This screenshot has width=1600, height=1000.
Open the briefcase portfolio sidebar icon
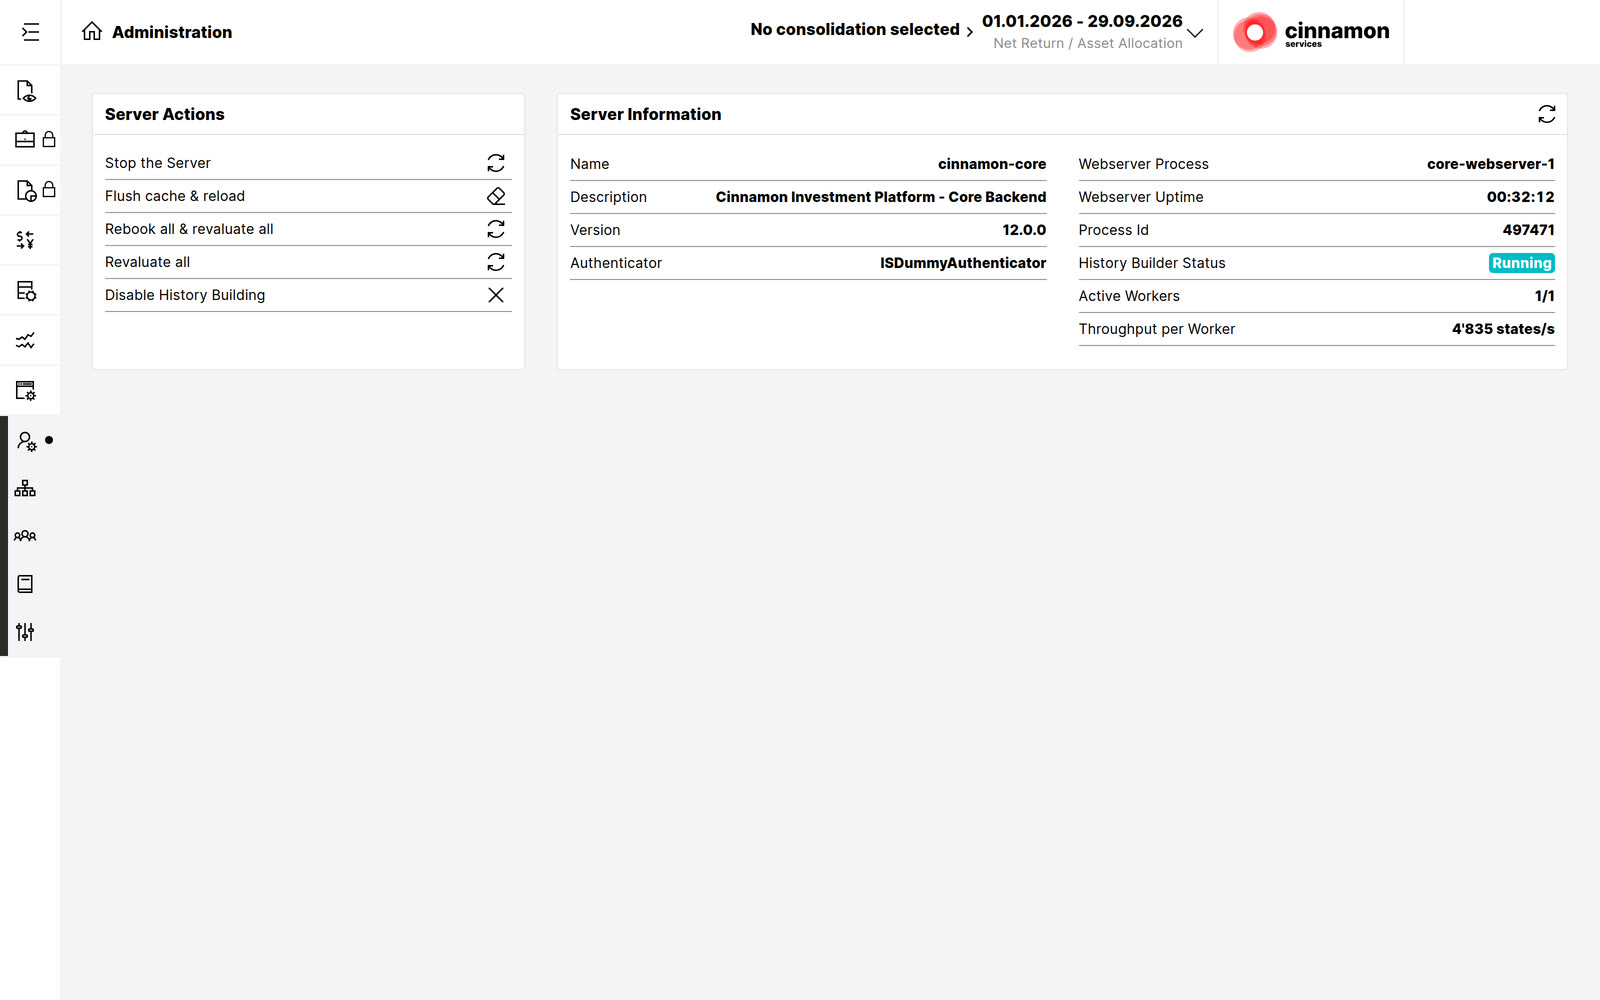[x=25, y=139]
